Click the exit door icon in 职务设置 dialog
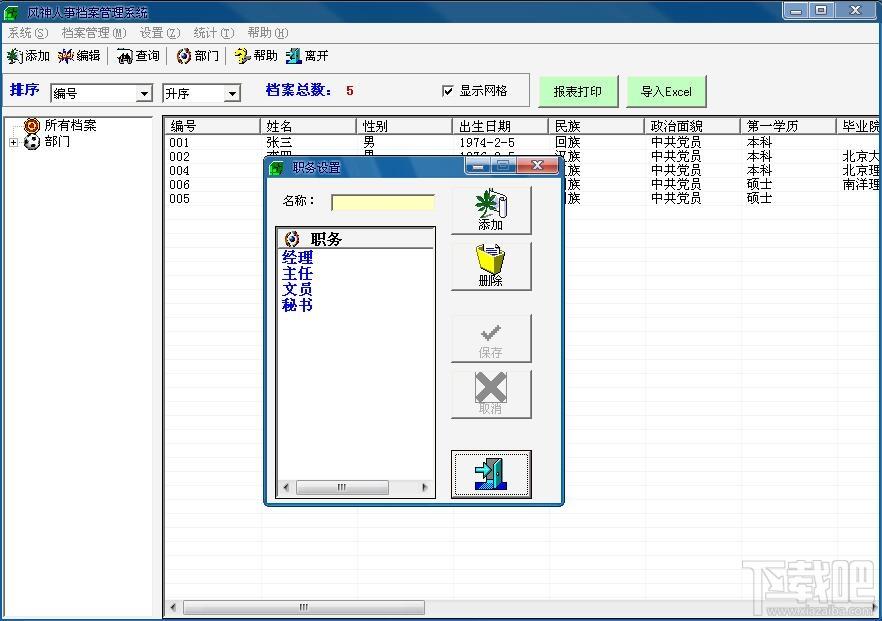882x621 pixels. (x=491, y=474)
